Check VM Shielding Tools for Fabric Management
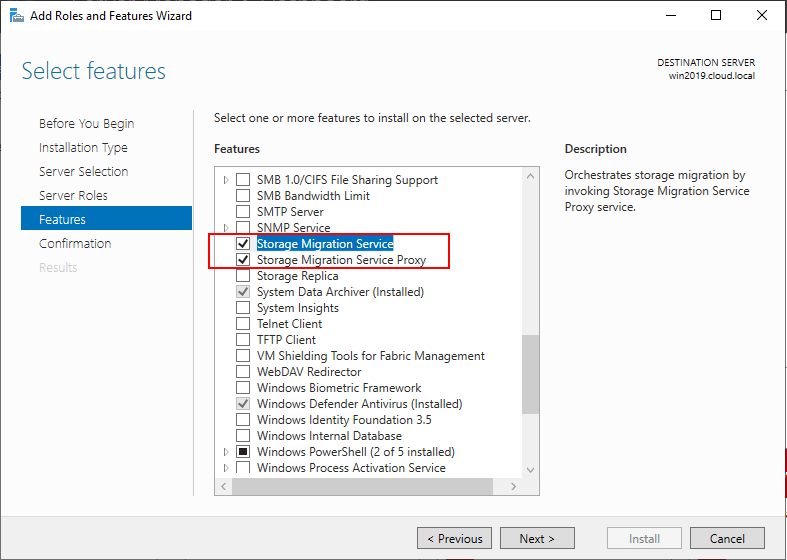 (243, 356)
